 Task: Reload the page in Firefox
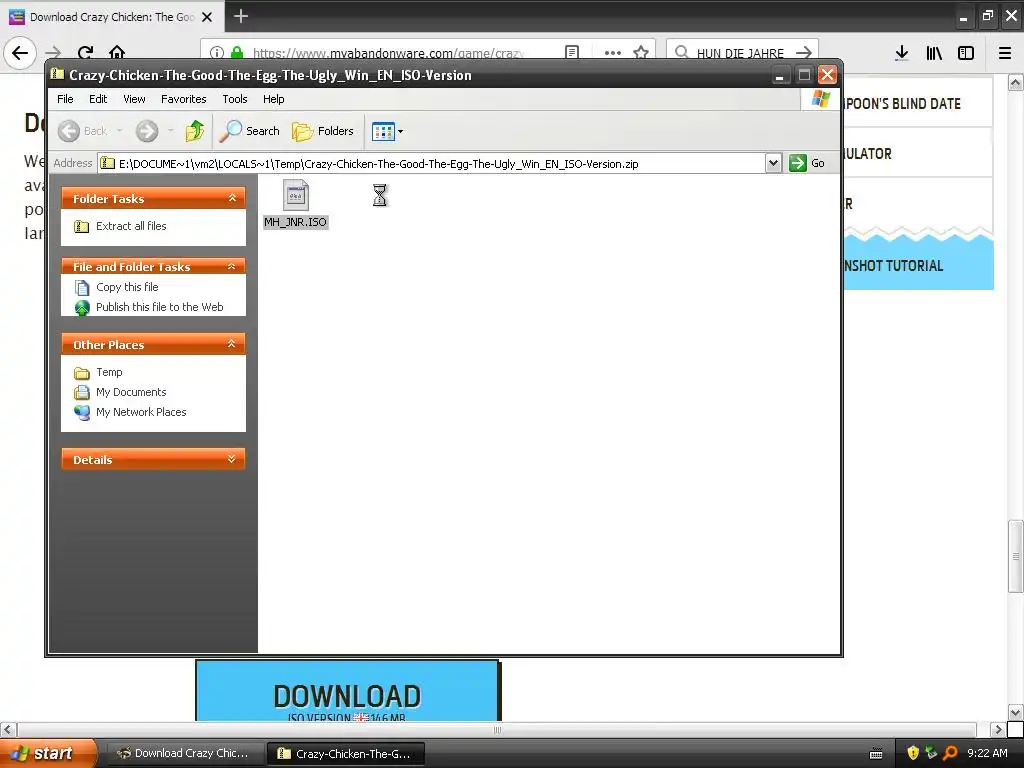[85, 52]
